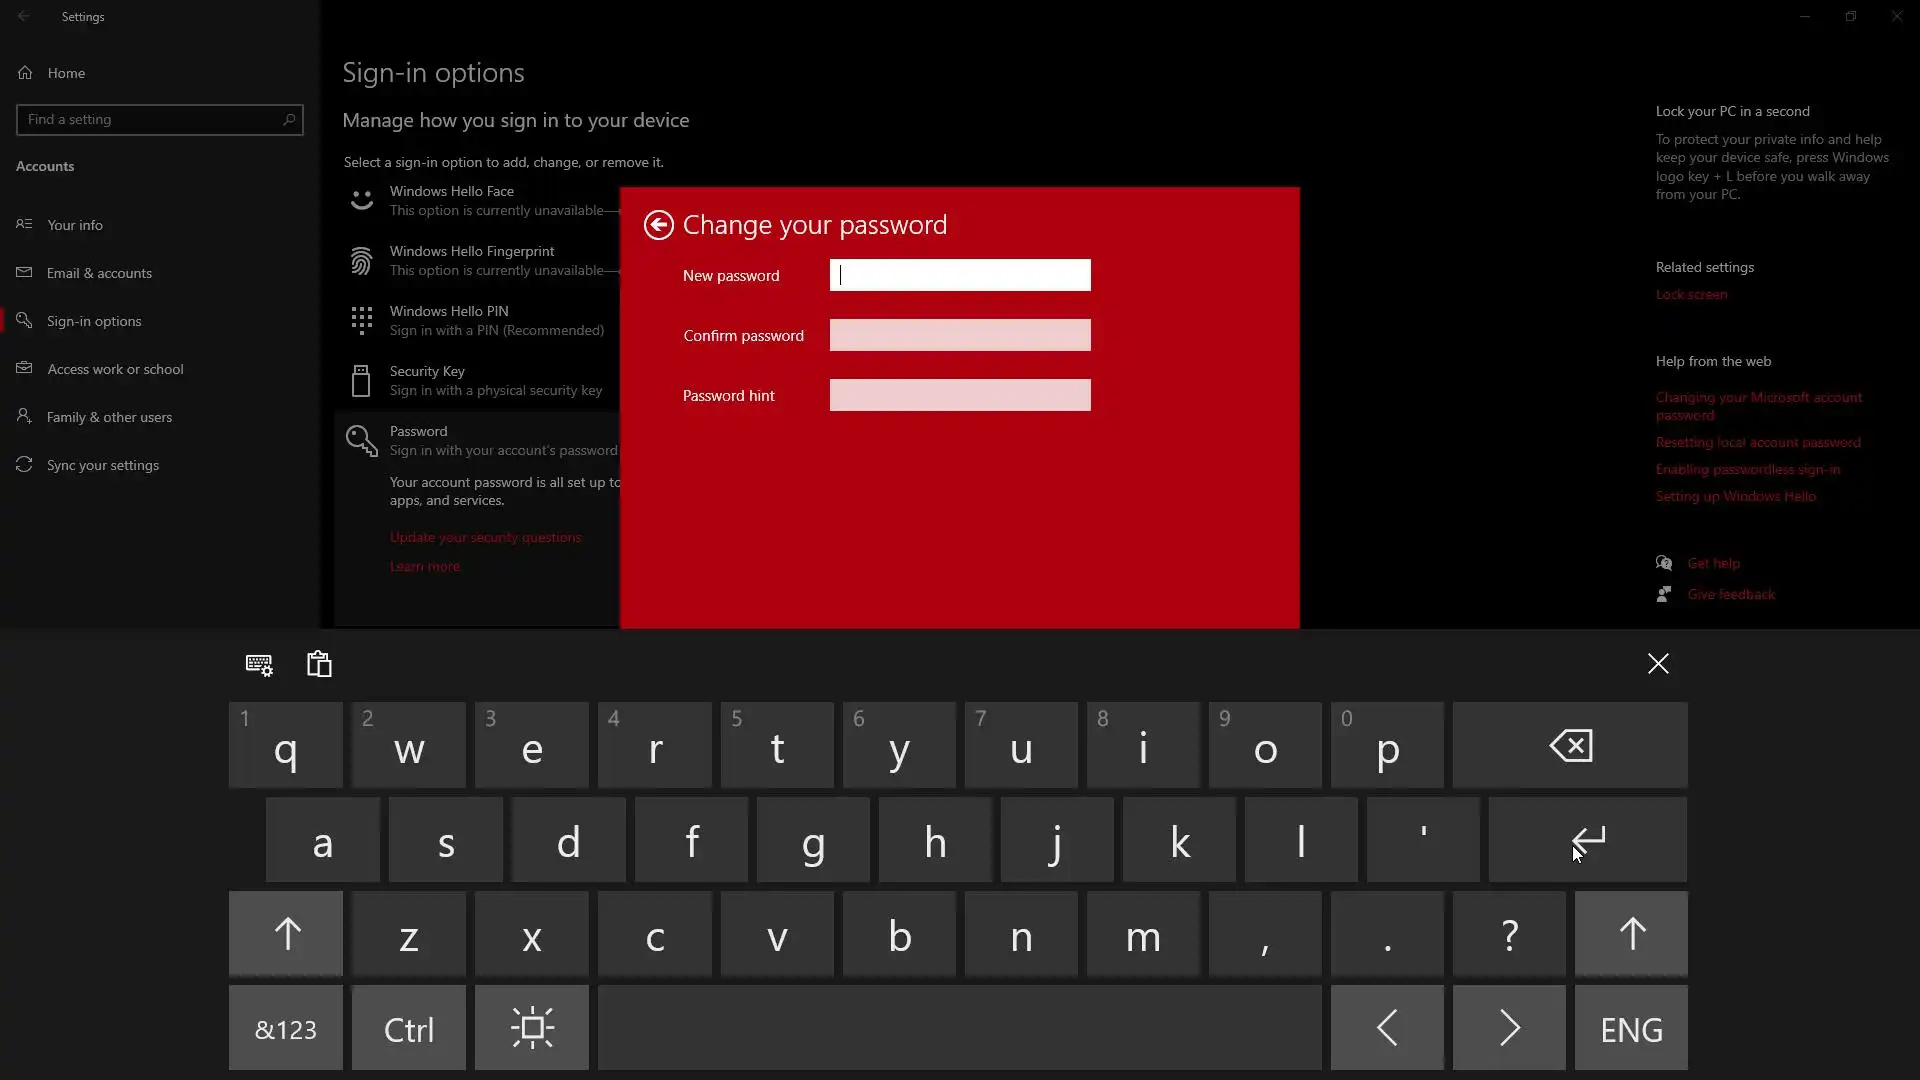Click the back arrow in Change your password

point(658,225)
